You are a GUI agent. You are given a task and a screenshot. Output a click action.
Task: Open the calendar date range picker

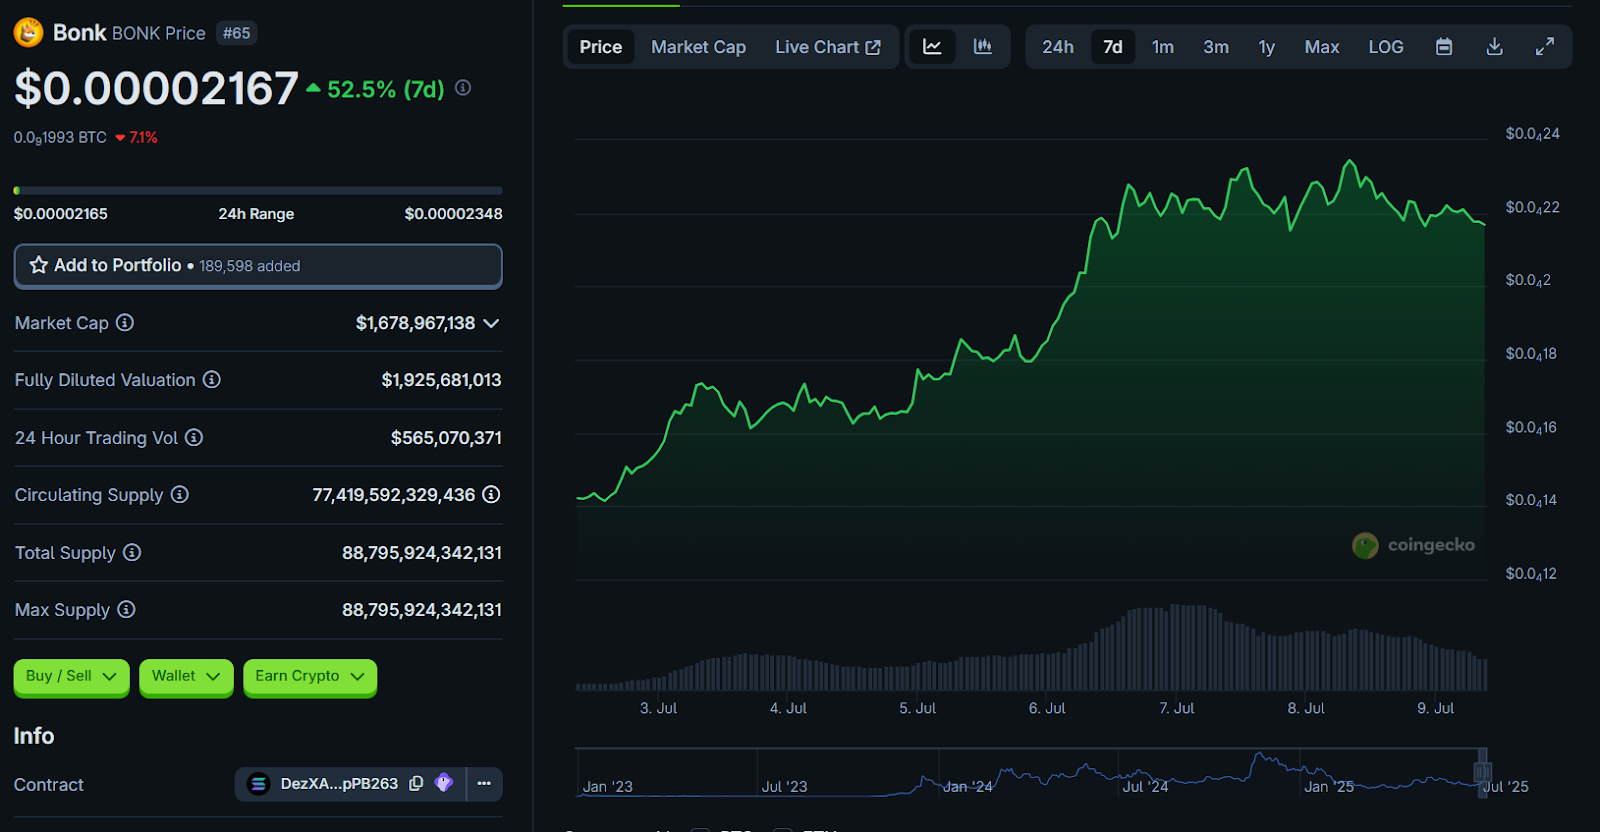(1444, 47)
